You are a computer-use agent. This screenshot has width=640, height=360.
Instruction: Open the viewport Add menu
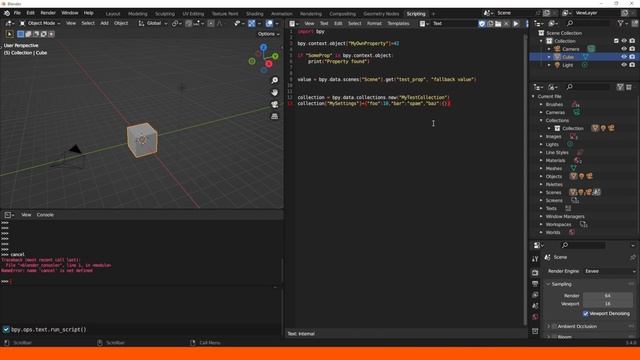click(104, 23)
